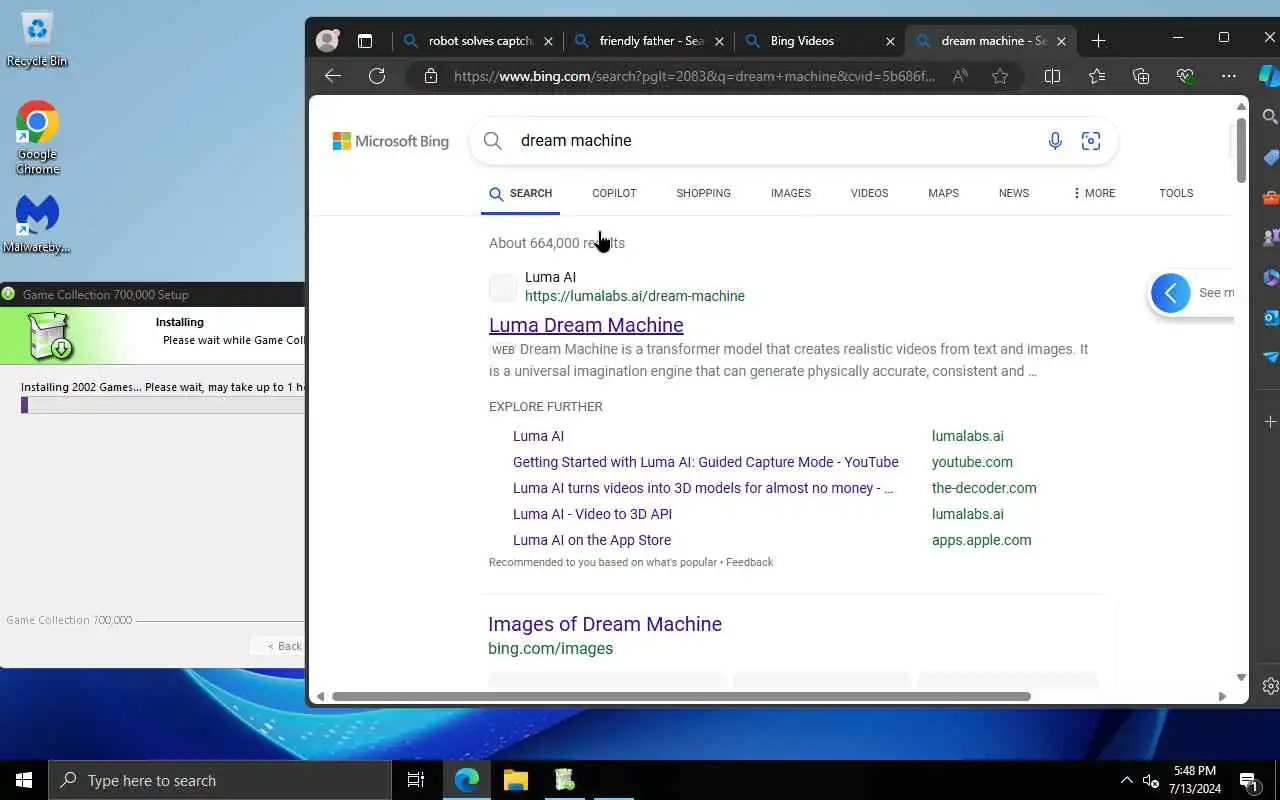1280x800 pixels.
Task: Select the dream machine tab
Action: click(990, 41)
